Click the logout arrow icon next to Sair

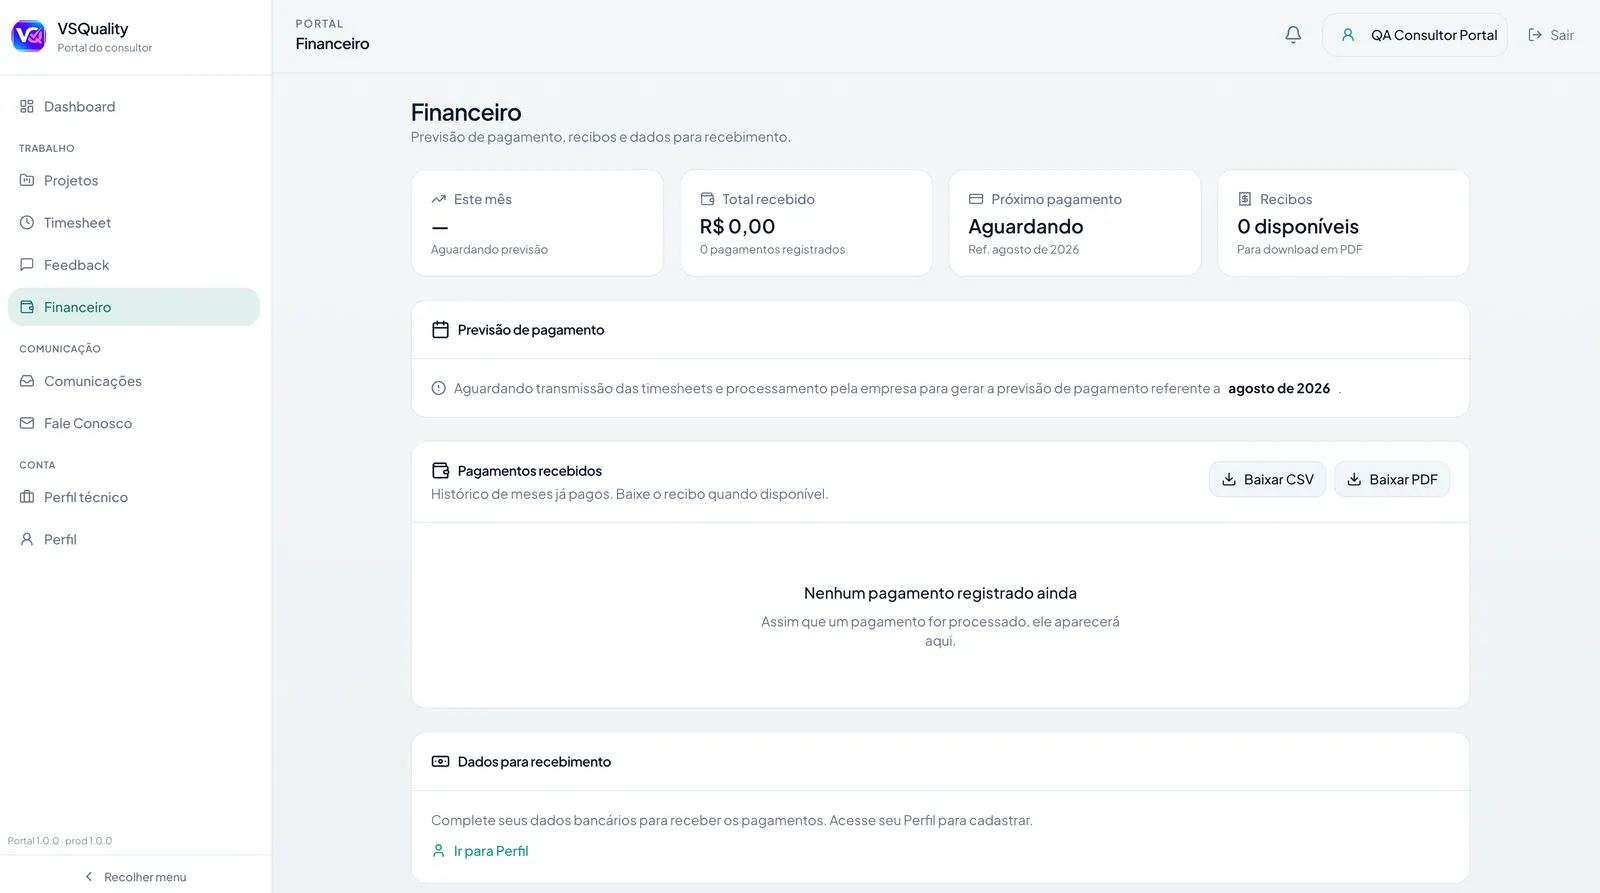click(x=1535, y=35)
